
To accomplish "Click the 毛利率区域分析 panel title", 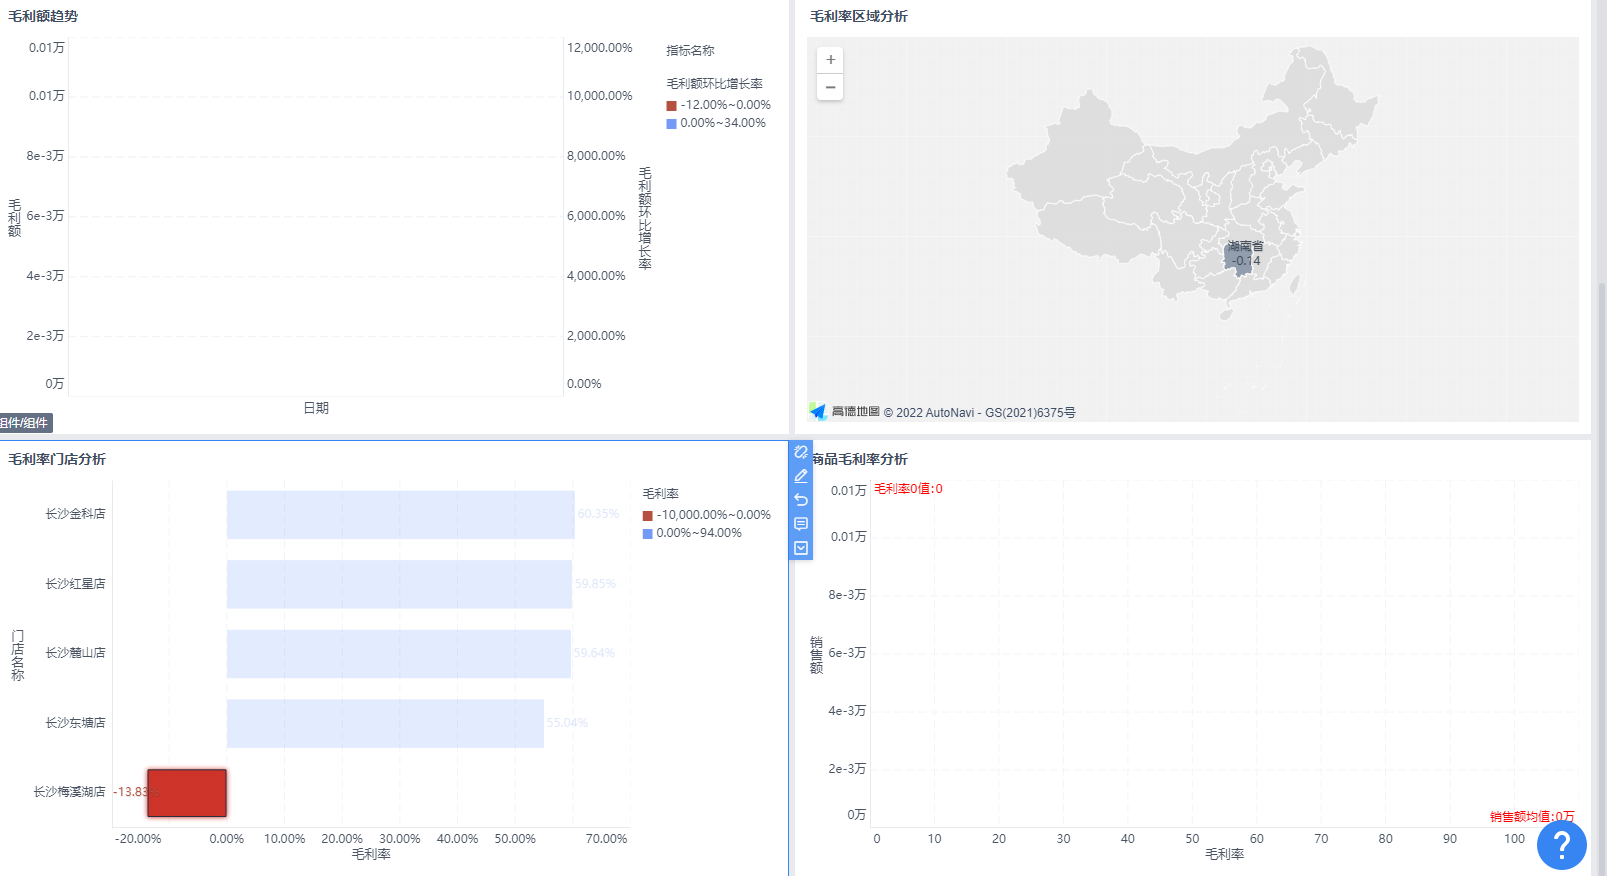I will point(859,16).
